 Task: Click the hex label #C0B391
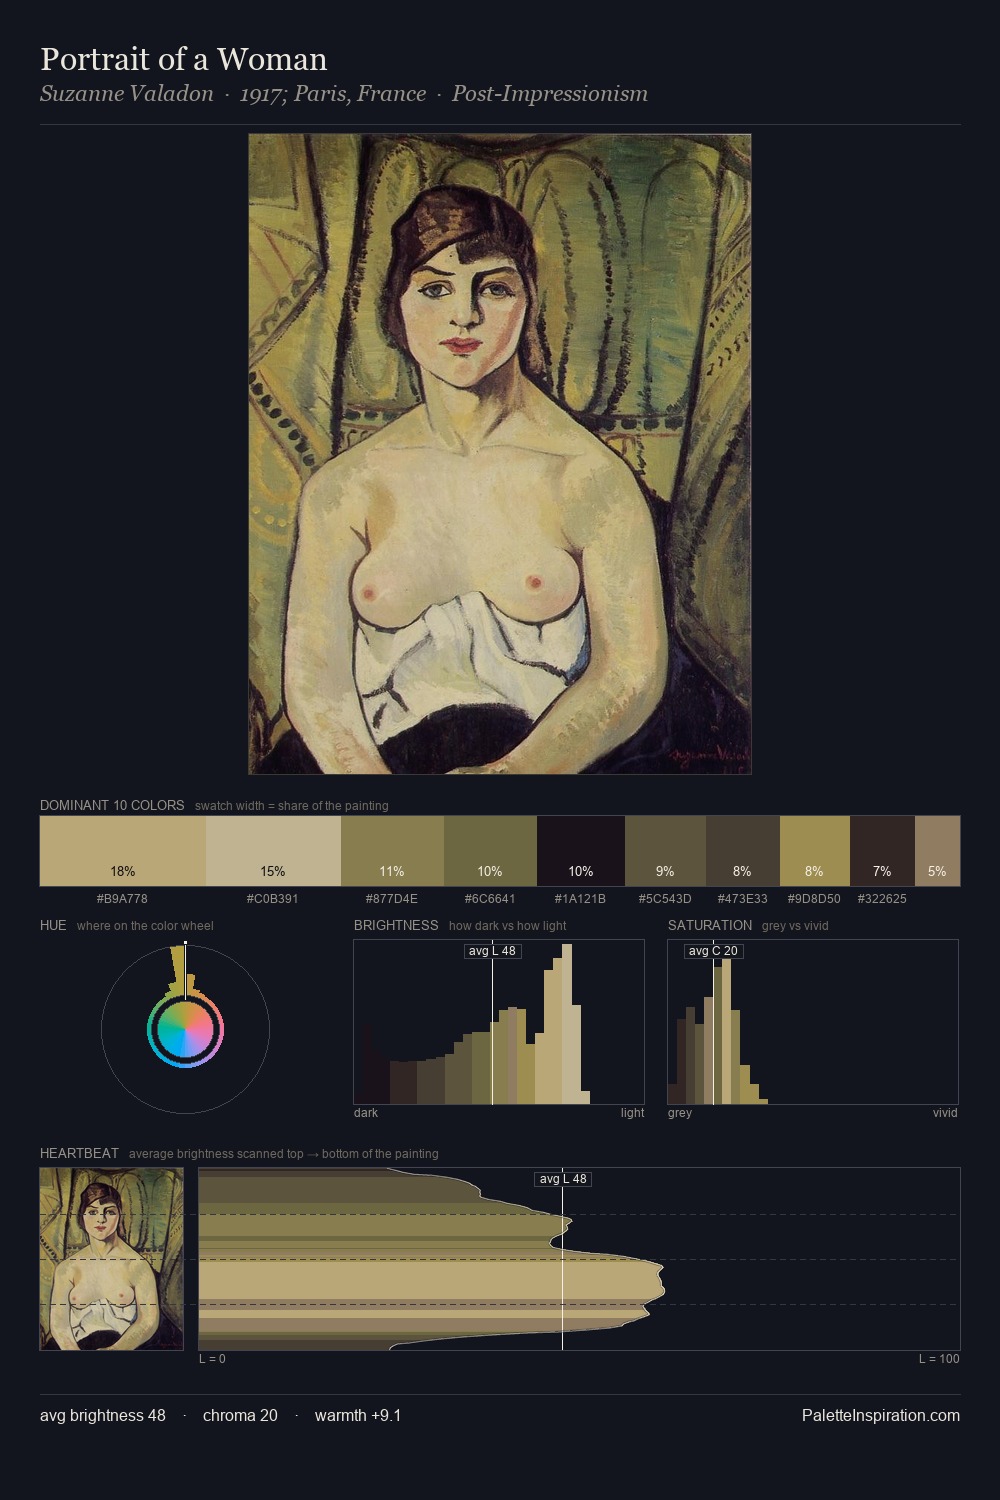pos(273,899)
